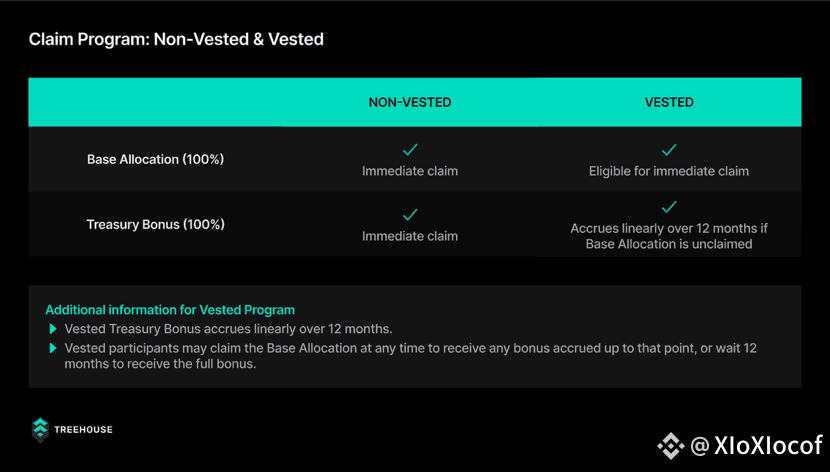Select the VESTED column header
830x472 pixels.
tap(669, 102)
